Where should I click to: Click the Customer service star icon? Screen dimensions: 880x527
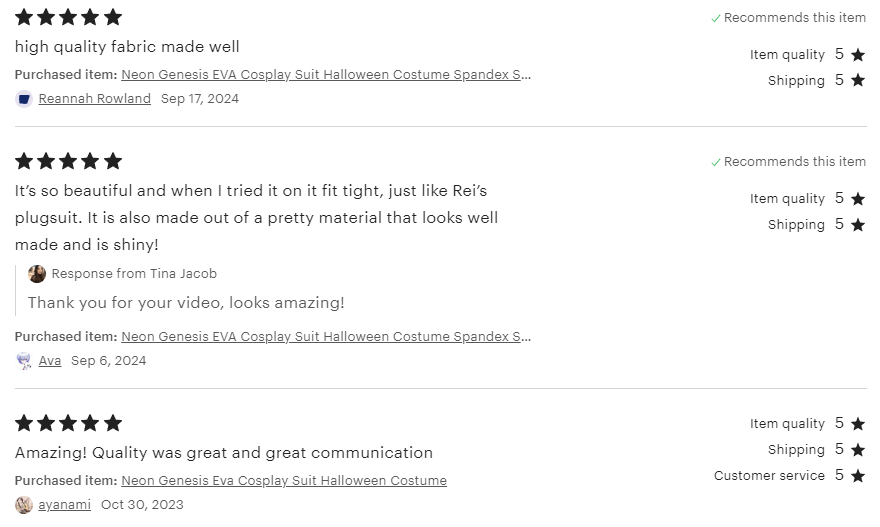(x=857, y=476)
